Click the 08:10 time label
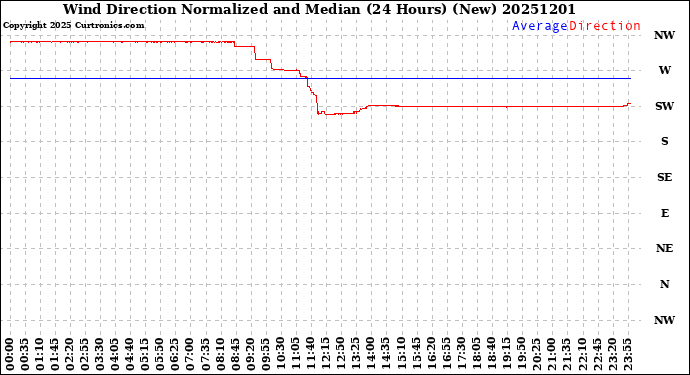 point(220,354)
